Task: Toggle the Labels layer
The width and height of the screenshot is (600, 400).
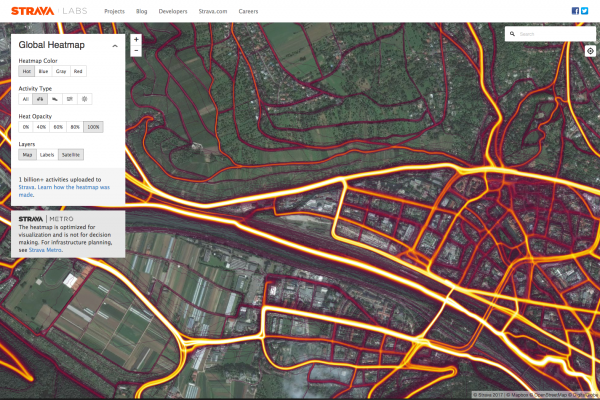Action: click(x=47, y=155)
